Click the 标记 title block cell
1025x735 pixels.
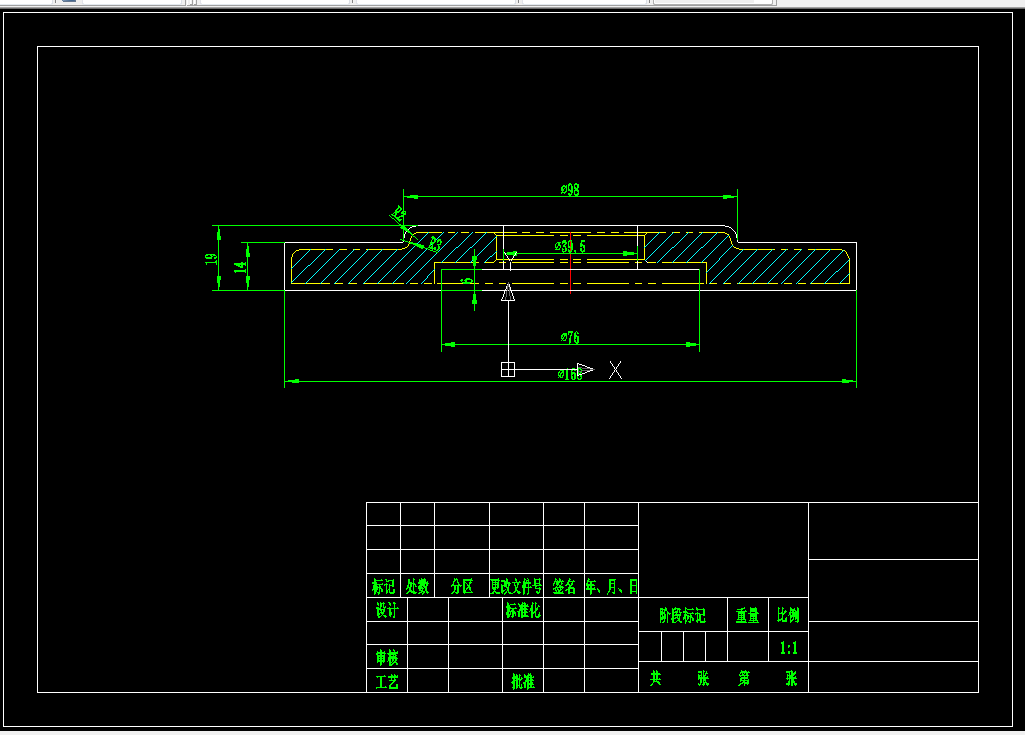pos(384,587)
